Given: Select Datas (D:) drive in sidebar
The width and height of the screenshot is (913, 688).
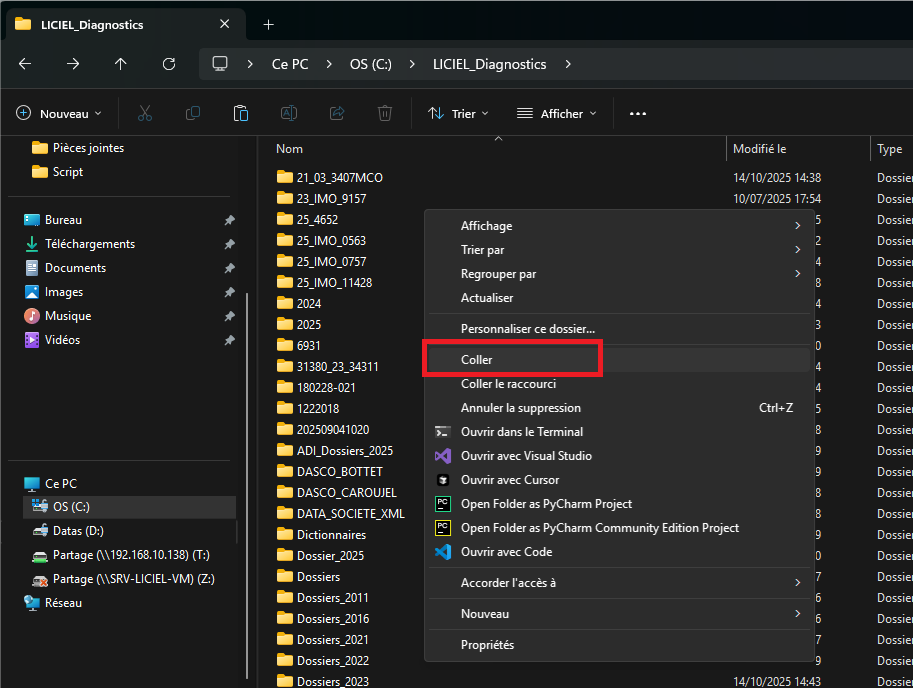Looking at the screenshot, I should pyautogui.click(x=78, y=531).
